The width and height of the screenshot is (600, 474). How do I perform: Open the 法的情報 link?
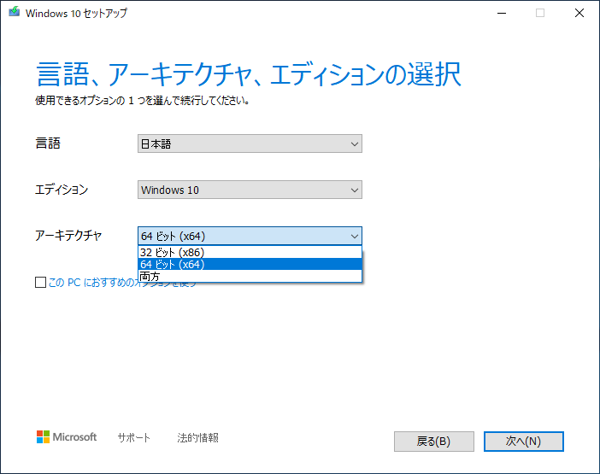tap(198, 438)
